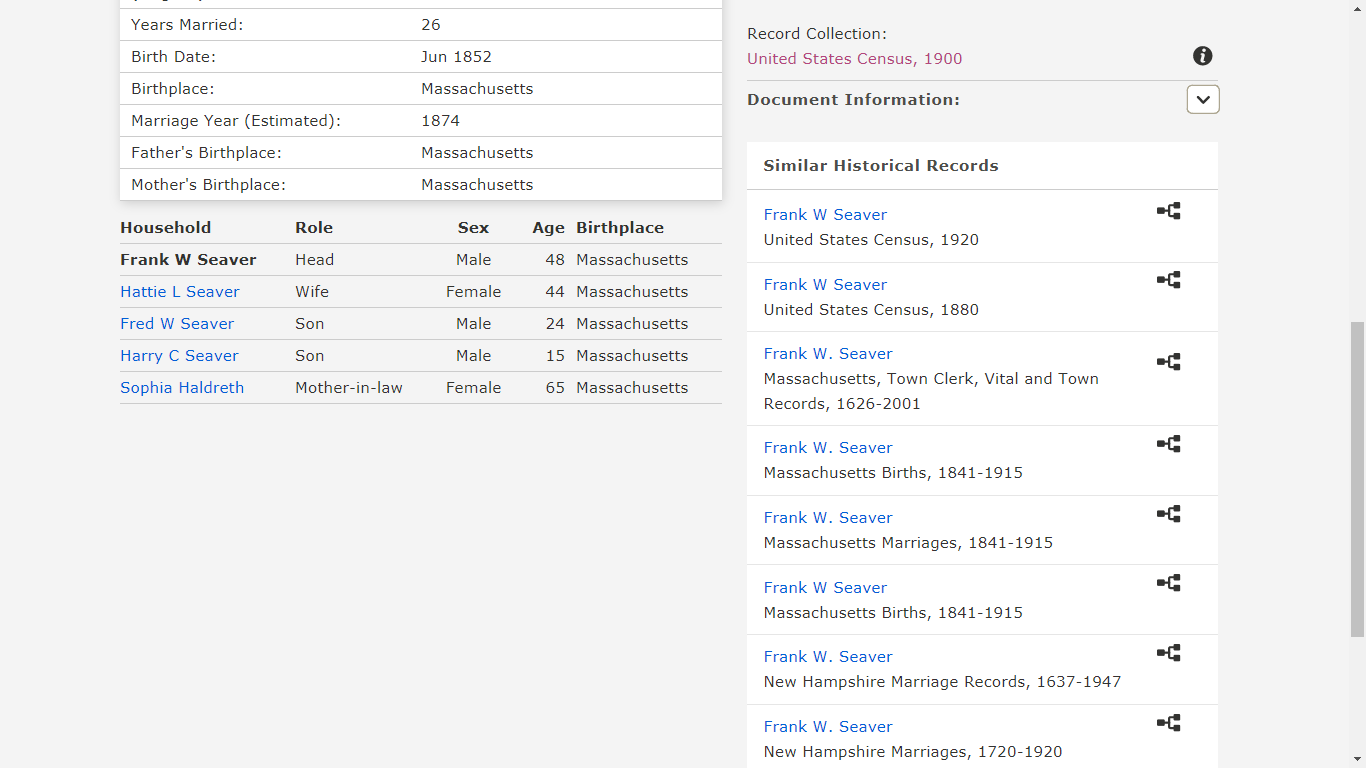Click the info icon beside Record Collection
This screenshot has width=1366, height=768.
(x=1202, y=56)
